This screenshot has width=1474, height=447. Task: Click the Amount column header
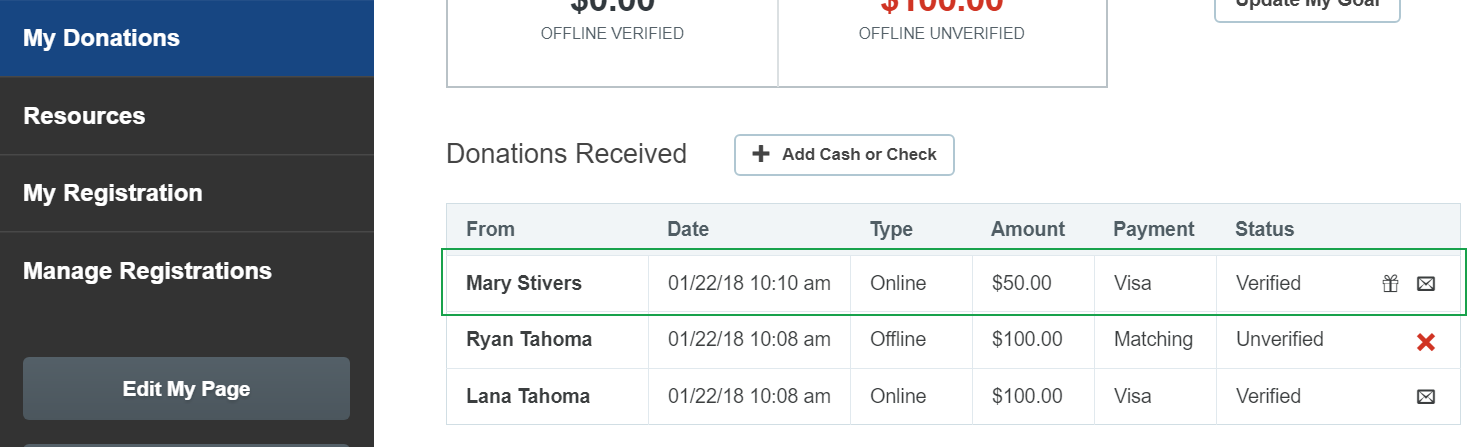1028,229
